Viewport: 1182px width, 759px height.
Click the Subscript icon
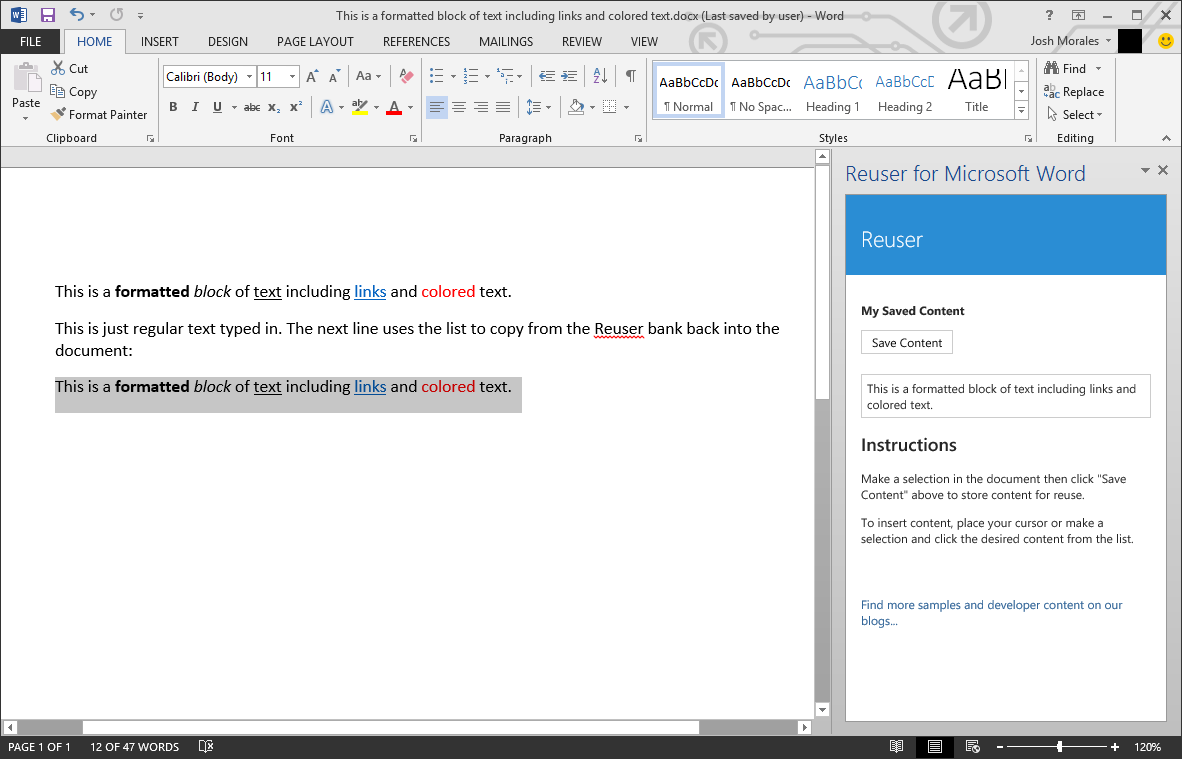[272, 107]
